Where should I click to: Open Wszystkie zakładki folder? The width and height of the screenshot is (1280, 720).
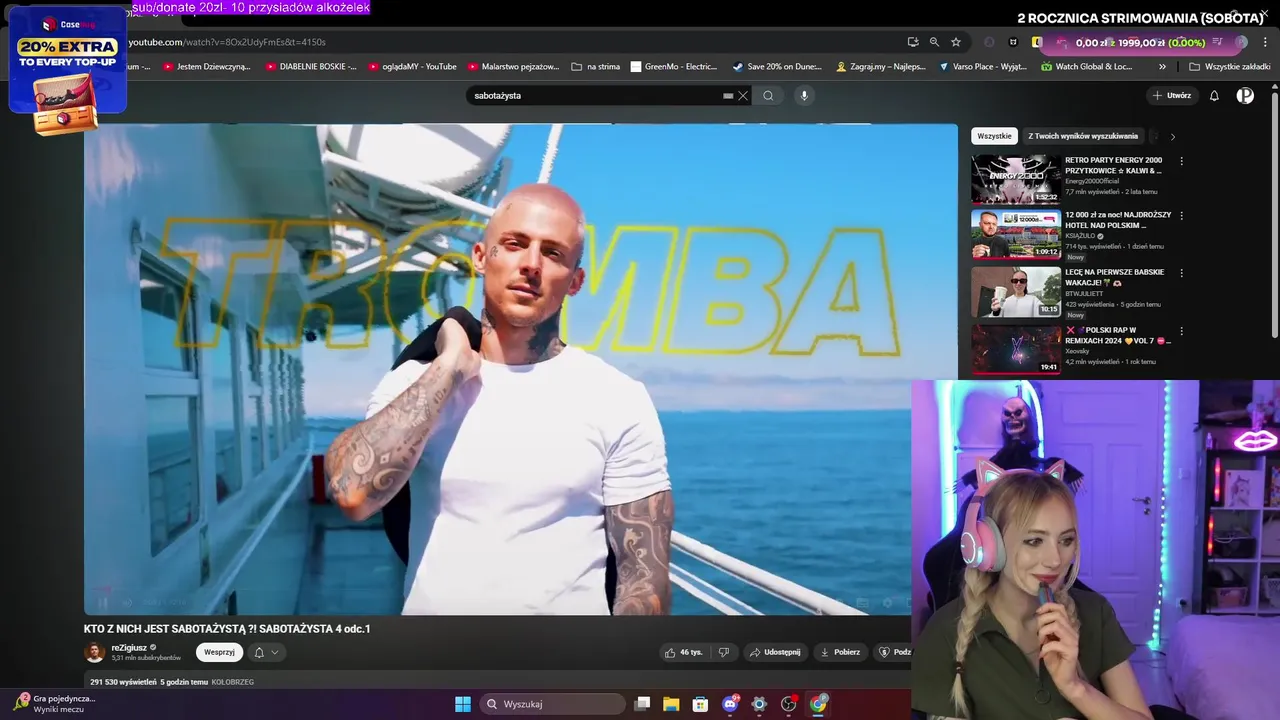(1229, 67)
